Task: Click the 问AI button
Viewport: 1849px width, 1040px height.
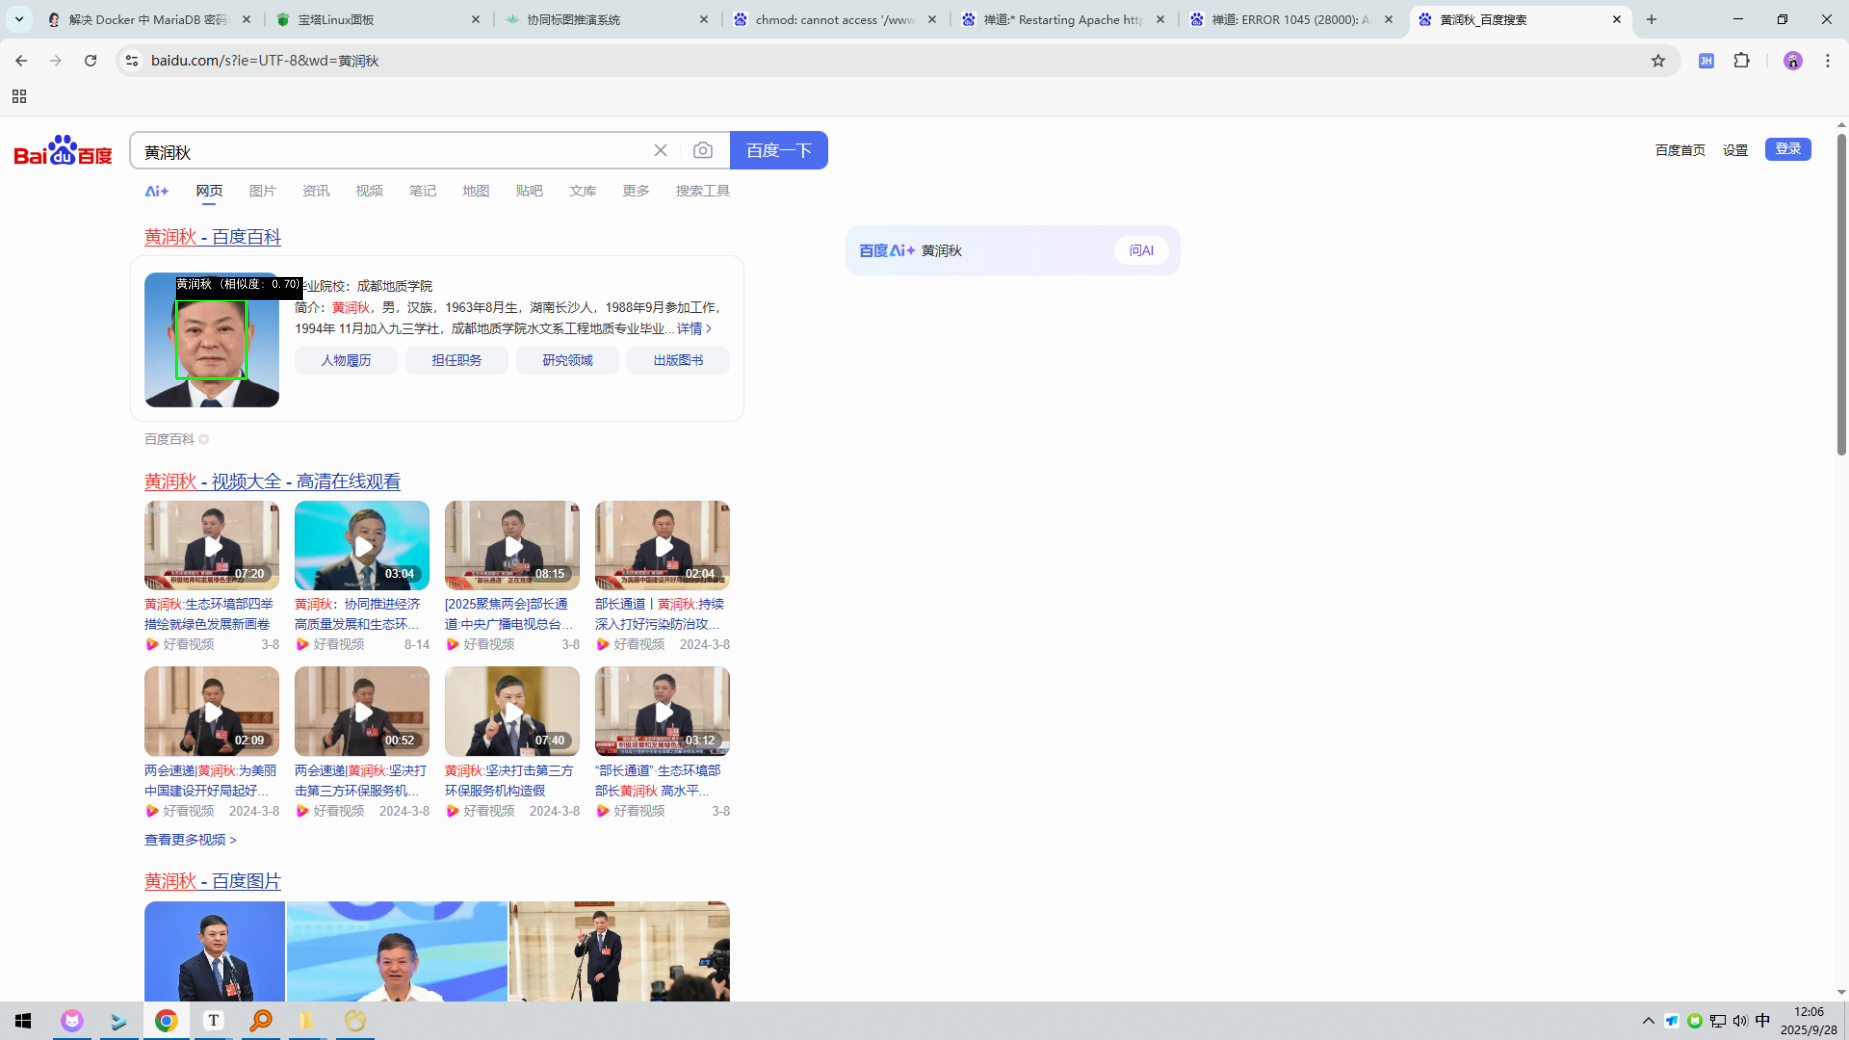Action: [x=1141, y=250]
